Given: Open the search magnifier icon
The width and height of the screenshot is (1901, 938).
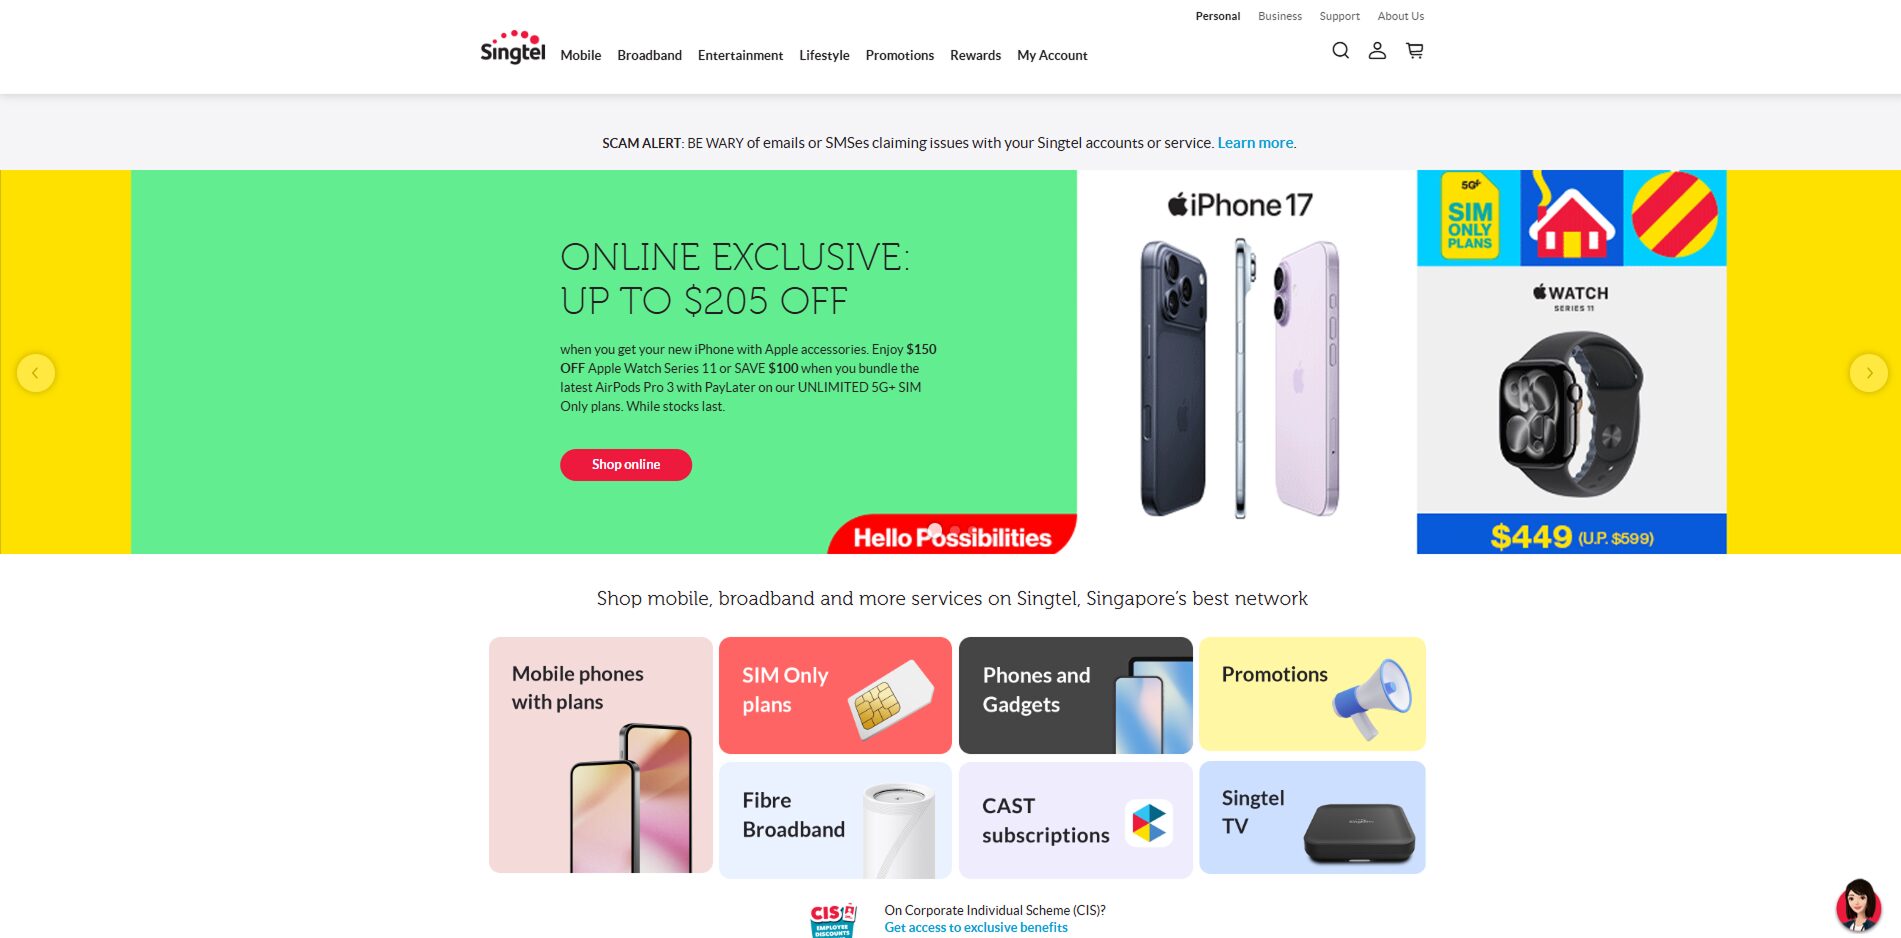Looking at the screenshot, I should tap(1340, 50).
